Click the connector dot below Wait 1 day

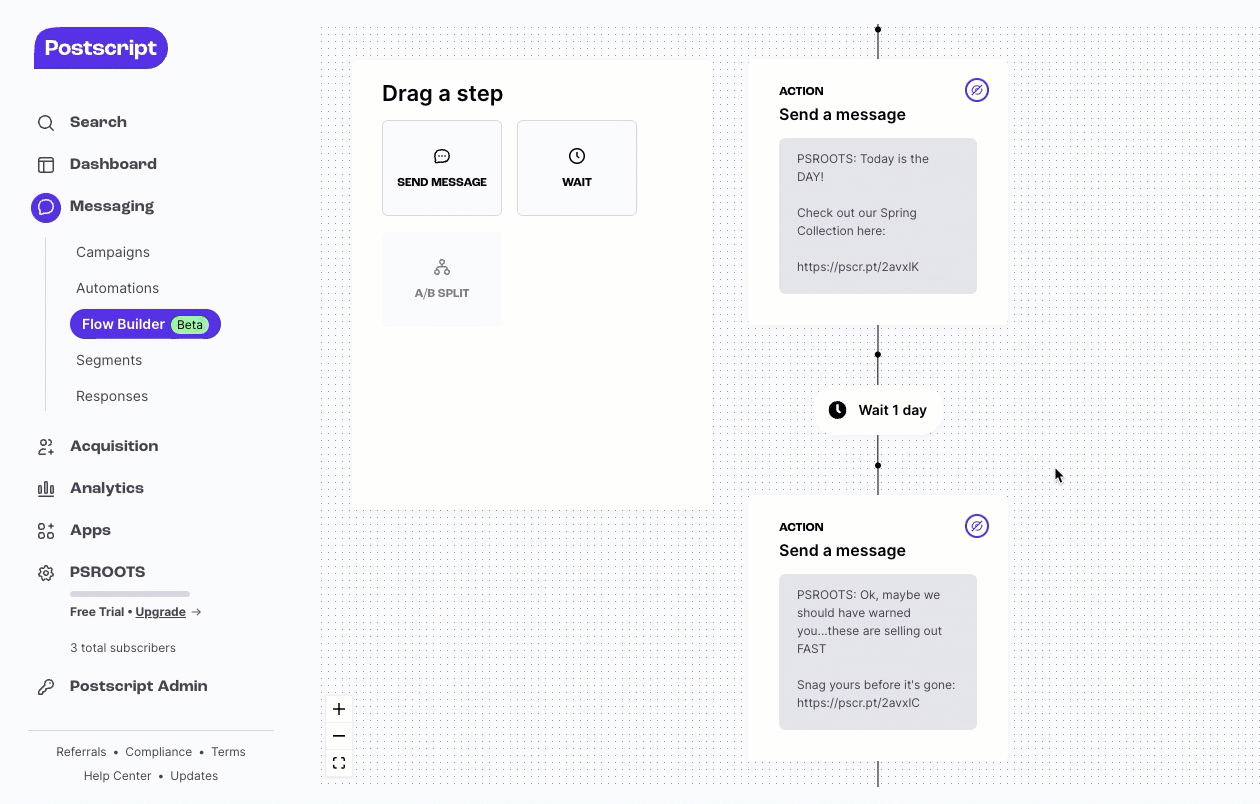(x=878, y=465)
